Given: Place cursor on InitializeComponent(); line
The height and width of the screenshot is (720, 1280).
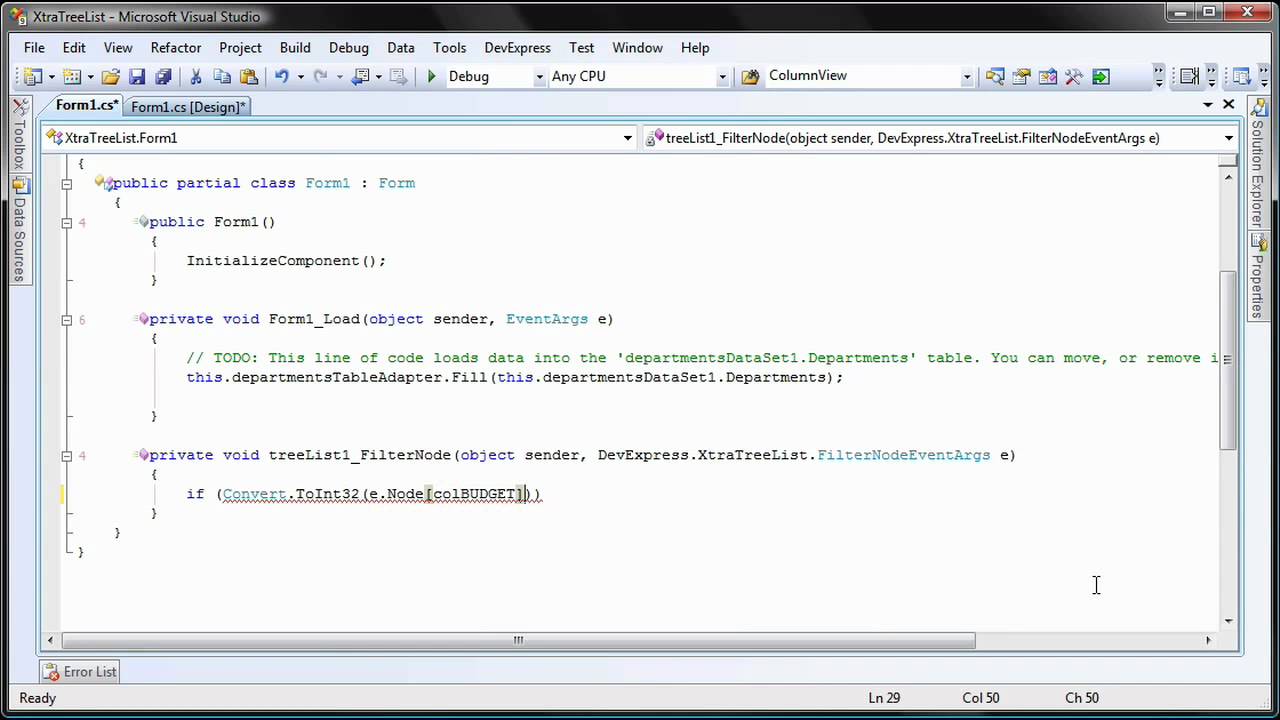Looking at the screenshot, I should (x=286, y=261).
